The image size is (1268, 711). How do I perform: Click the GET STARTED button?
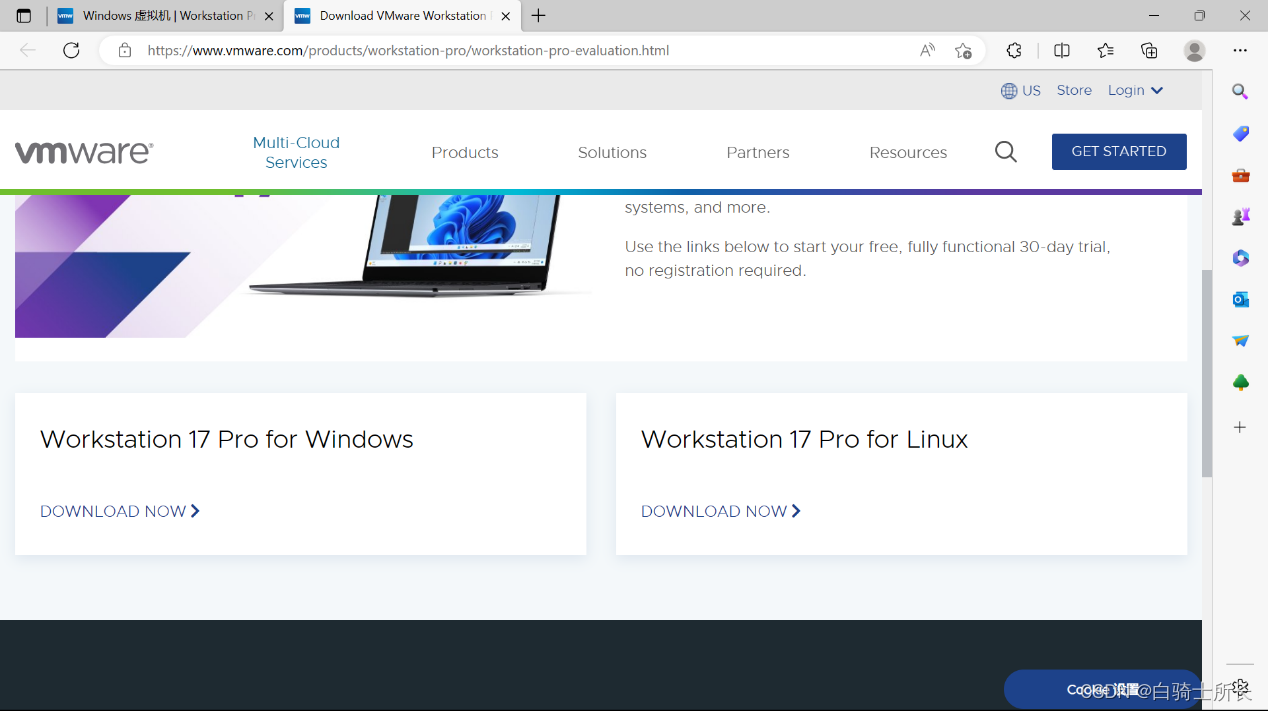coord(1119,152)
